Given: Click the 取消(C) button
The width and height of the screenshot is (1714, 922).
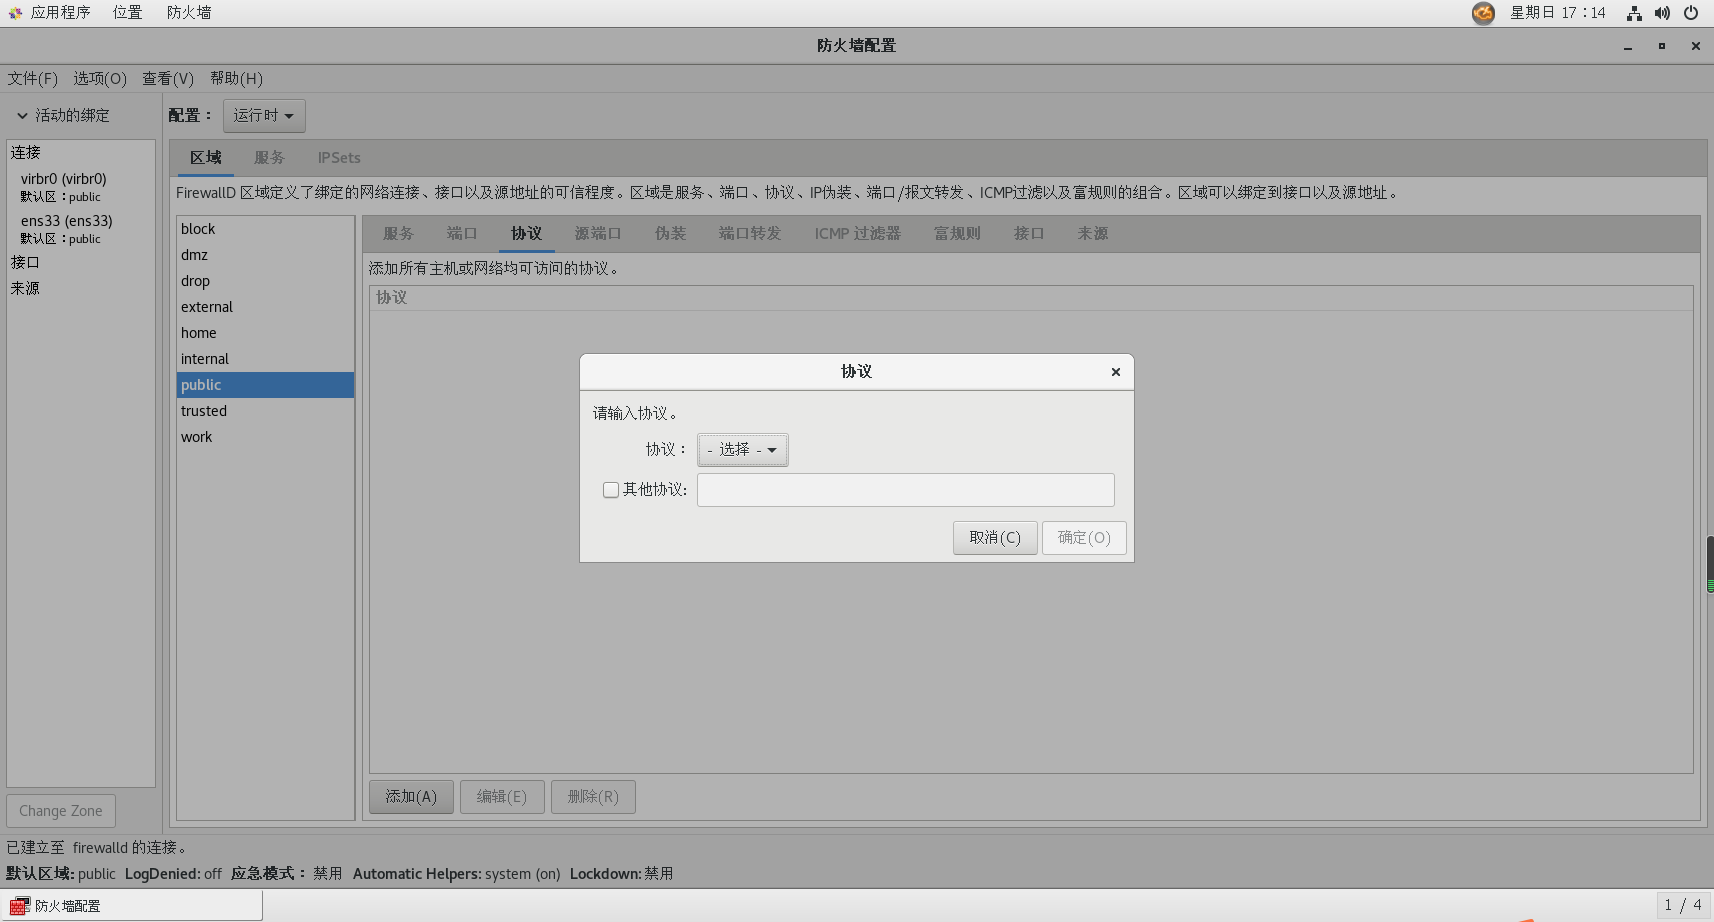Looking at the screenshot, I should pos(995,538).
